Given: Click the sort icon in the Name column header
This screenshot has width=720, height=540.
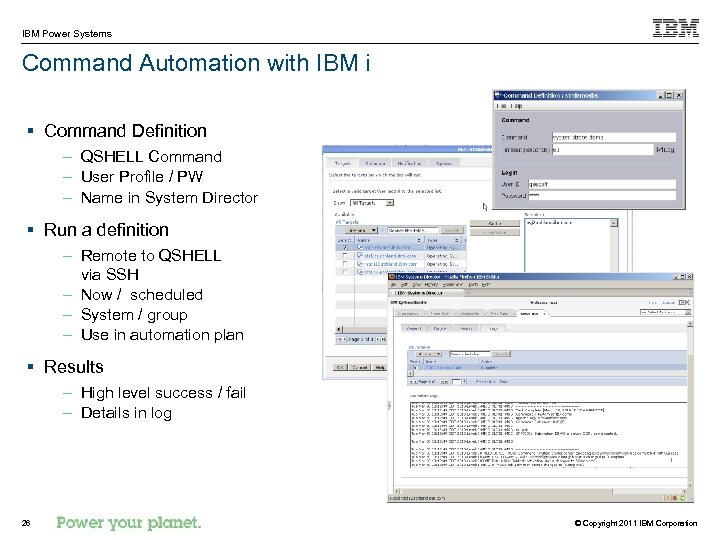Looking at the screenshot, I should (x=419, y=240).
